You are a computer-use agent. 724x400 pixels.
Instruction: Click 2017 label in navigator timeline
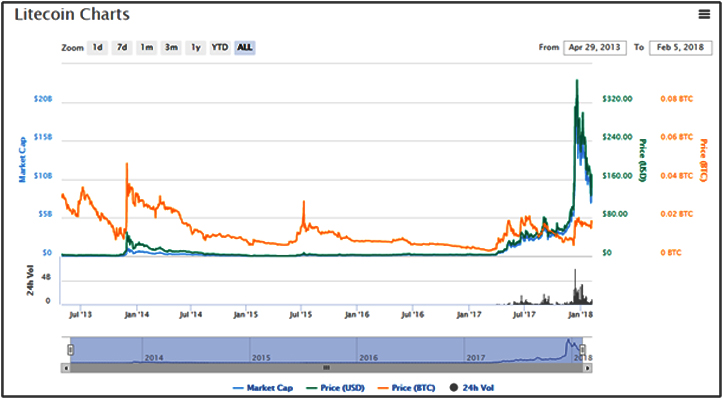point(476,358)
